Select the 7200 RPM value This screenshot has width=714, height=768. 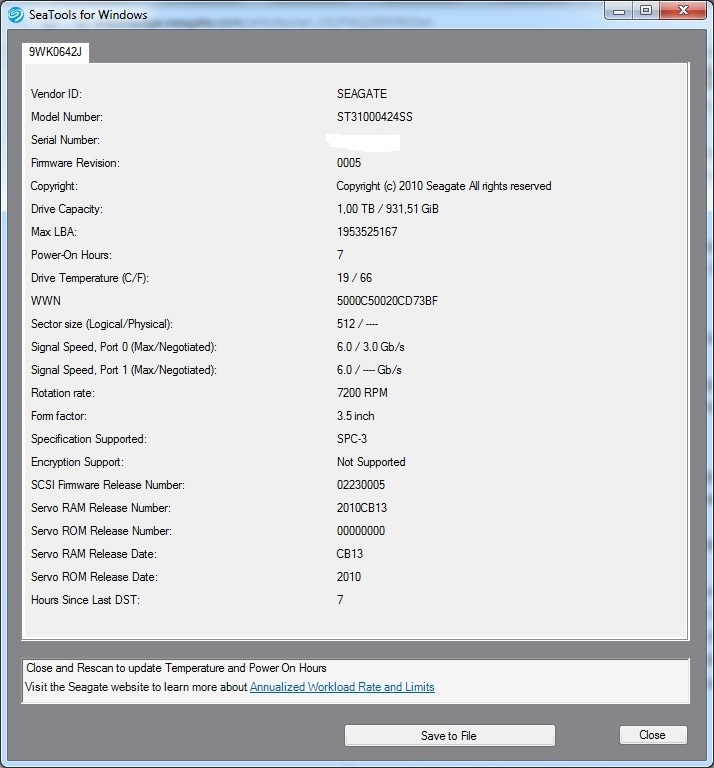click(362, 393)
